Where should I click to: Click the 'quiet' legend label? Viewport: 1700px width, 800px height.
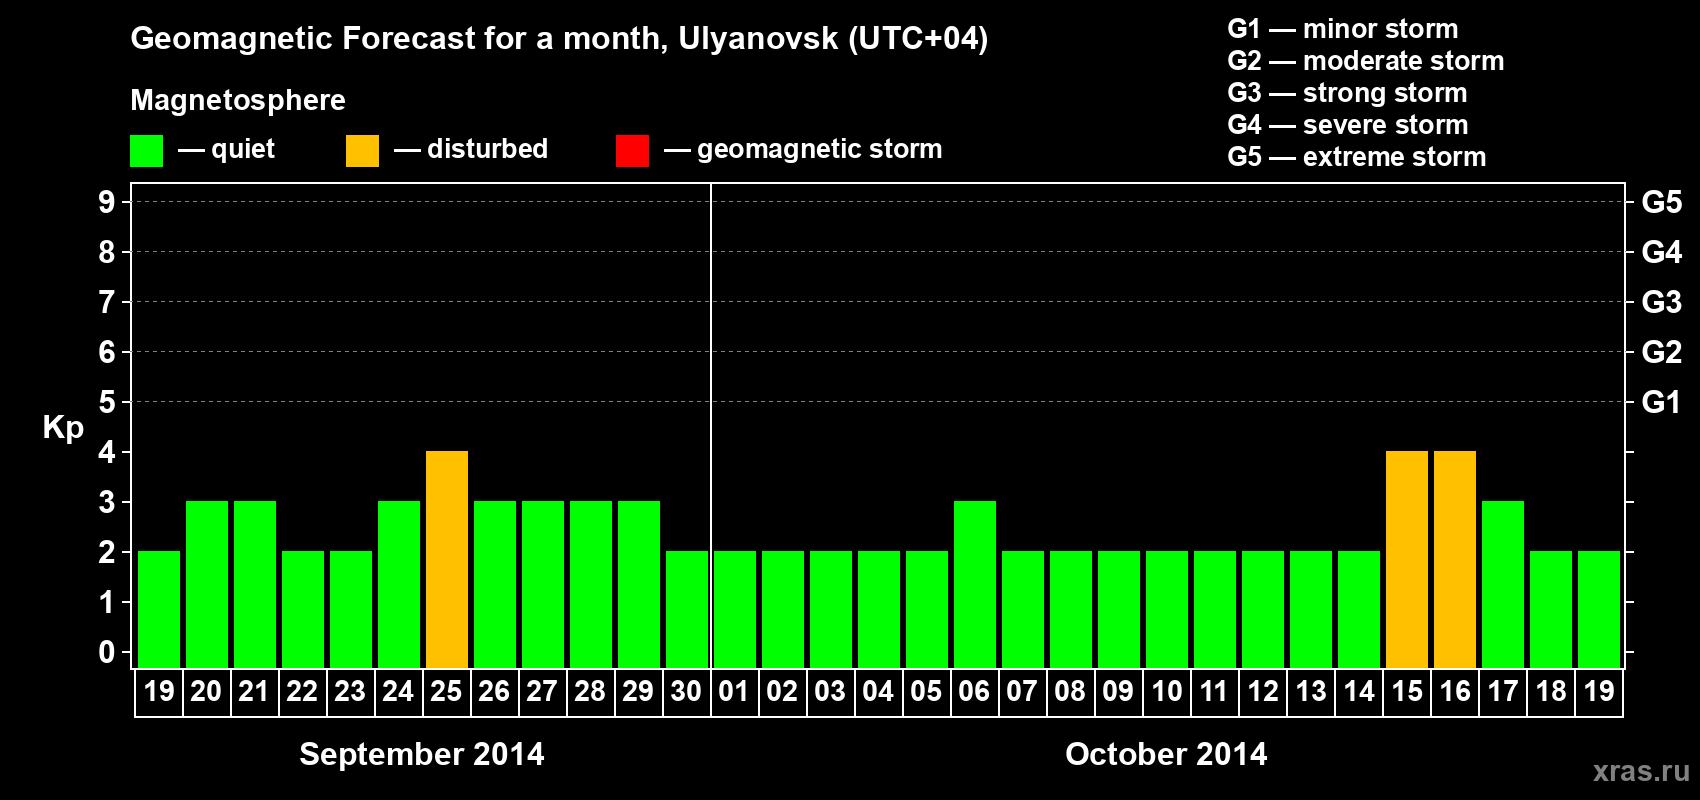[243, 150]
